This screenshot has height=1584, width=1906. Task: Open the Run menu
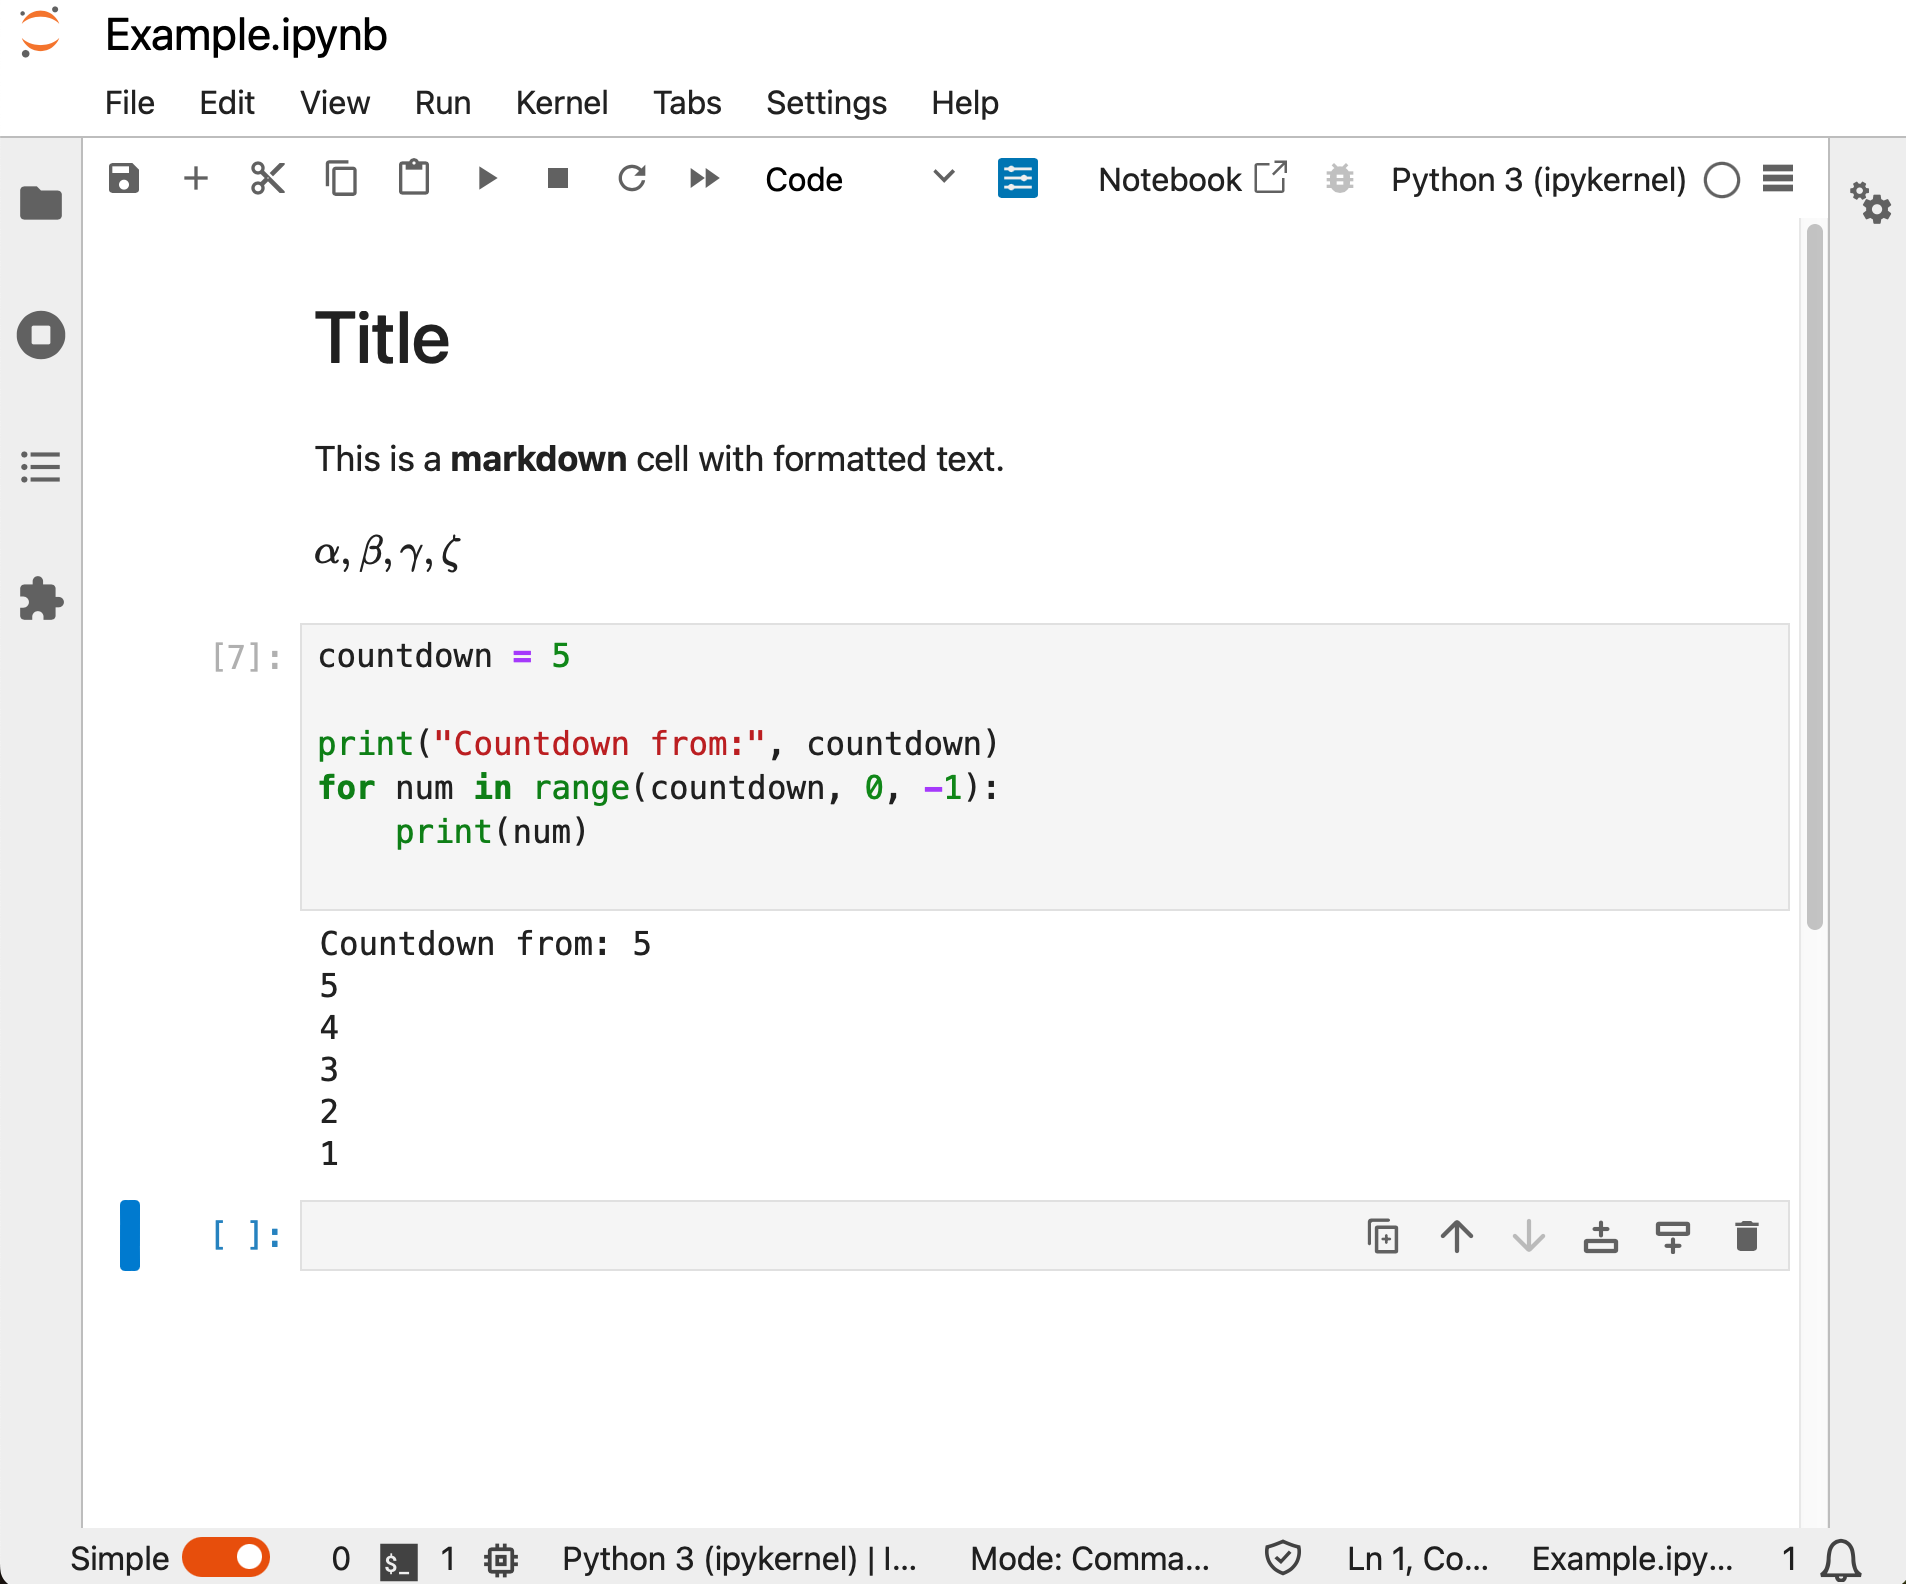tap(443, 103)
